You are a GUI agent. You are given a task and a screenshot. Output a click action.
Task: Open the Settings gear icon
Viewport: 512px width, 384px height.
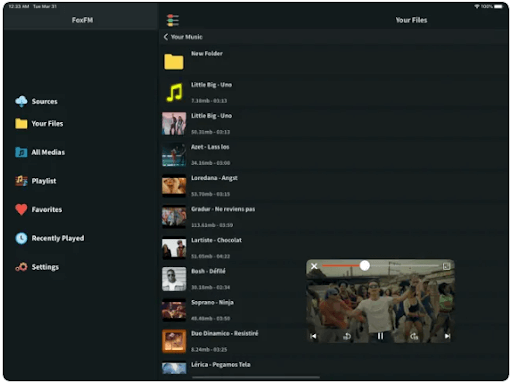click(21, 267)
